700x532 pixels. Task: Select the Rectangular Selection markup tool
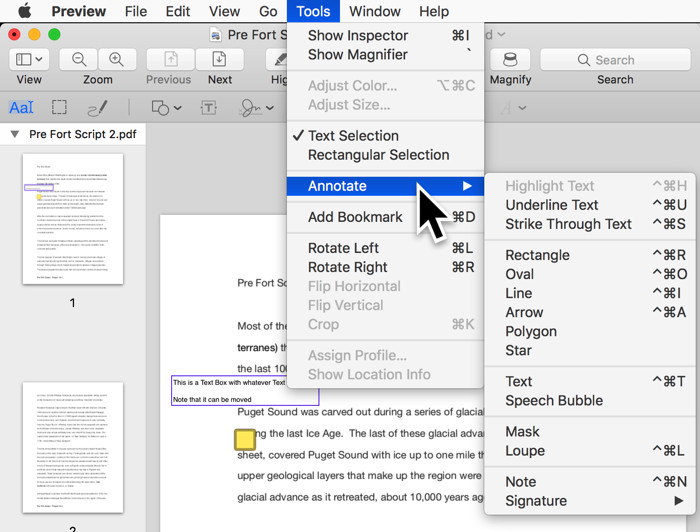click(59, 108)
